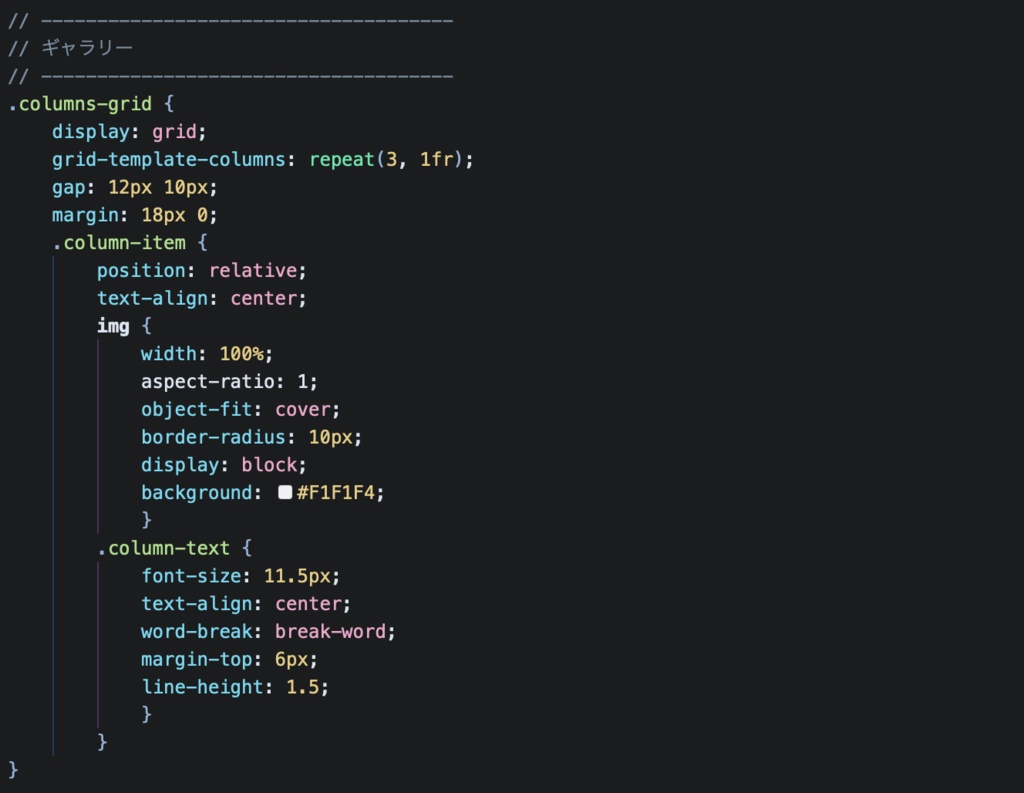Click the closing brace of .column-text block
Viewport: 1024px width, 793px height.
(146, 714)
